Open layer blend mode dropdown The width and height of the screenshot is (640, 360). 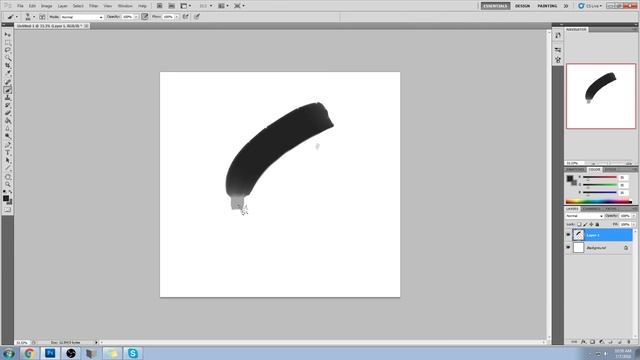click(584, 216)
